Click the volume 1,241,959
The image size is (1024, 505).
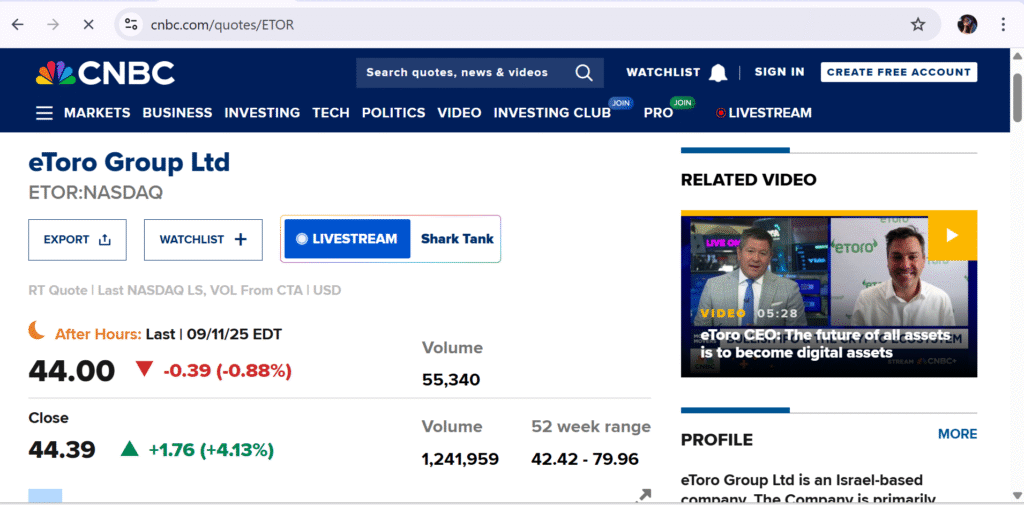[460, 459]
